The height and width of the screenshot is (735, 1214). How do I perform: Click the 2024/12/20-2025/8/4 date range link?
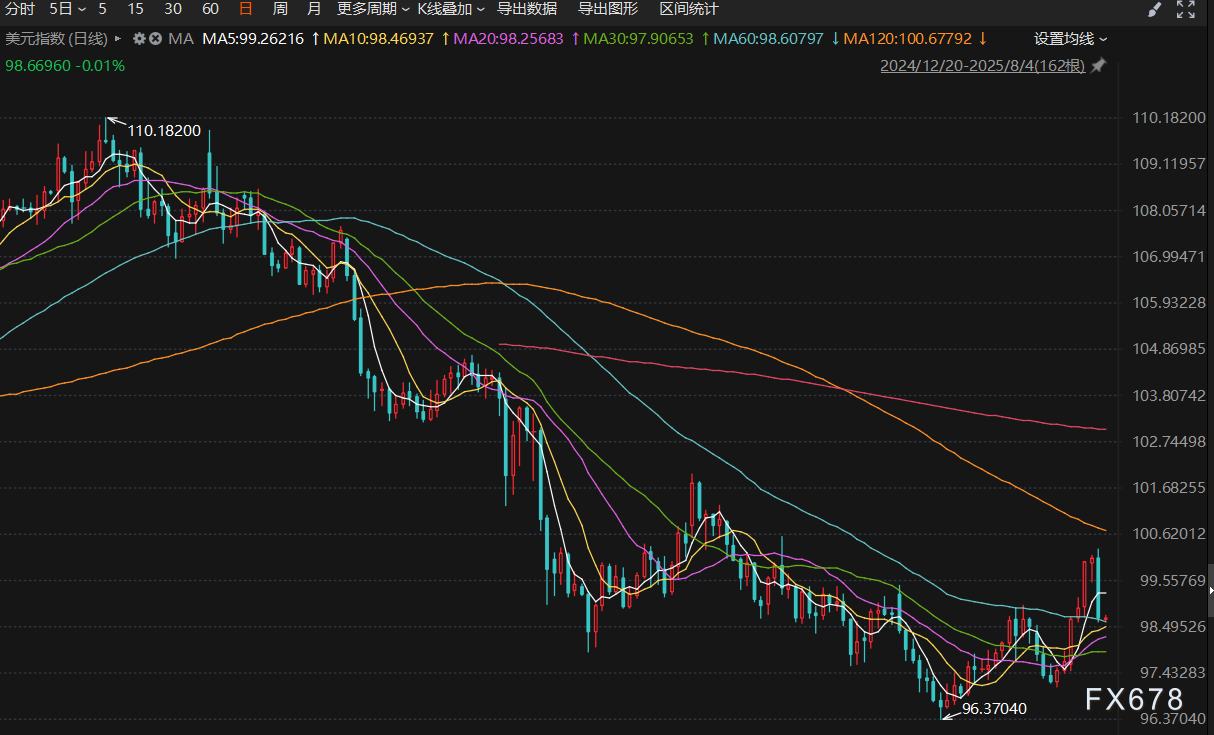(982, 66)
